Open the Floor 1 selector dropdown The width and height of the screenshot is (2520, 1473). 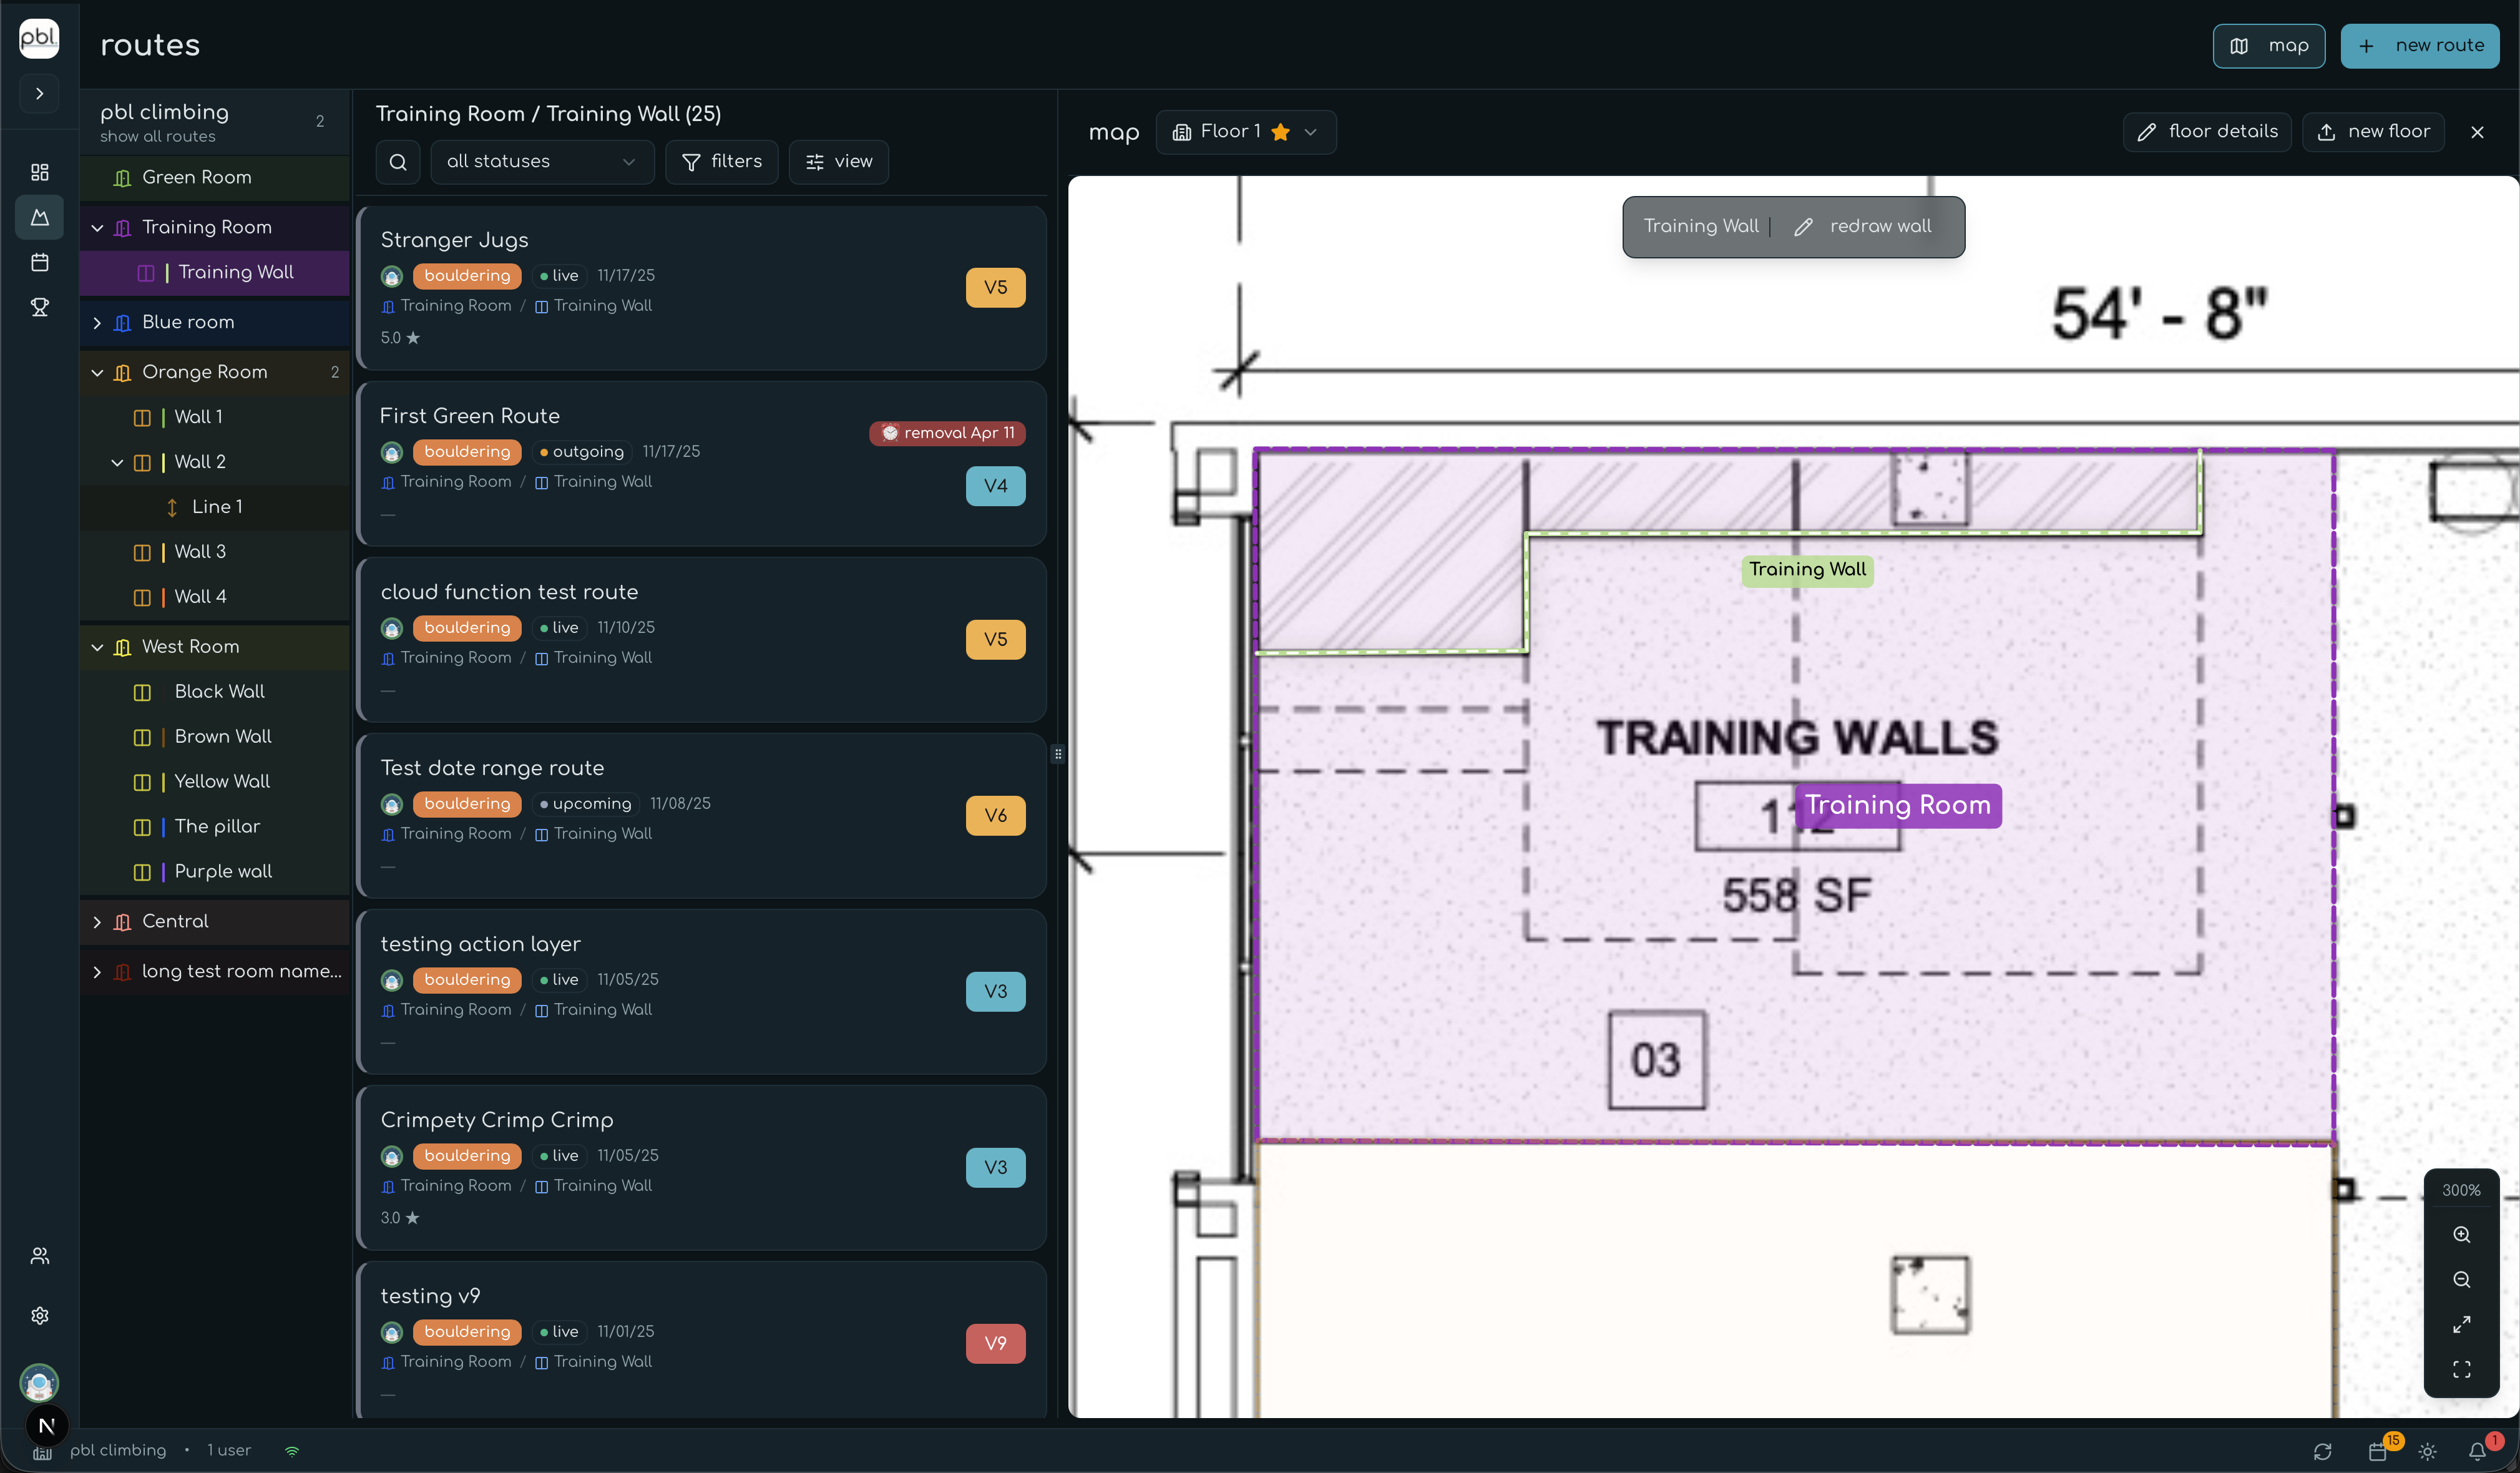[1245, 132]
